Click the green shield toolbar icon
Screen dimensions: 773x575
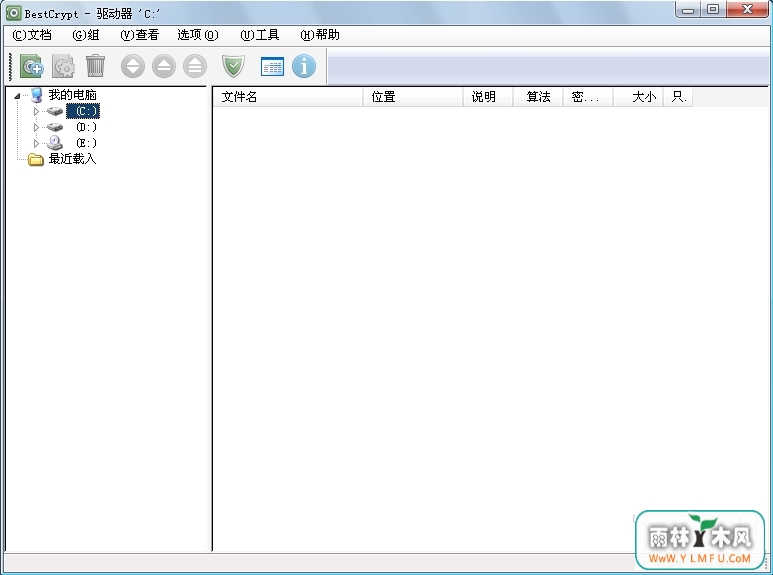tap(233, 66)
